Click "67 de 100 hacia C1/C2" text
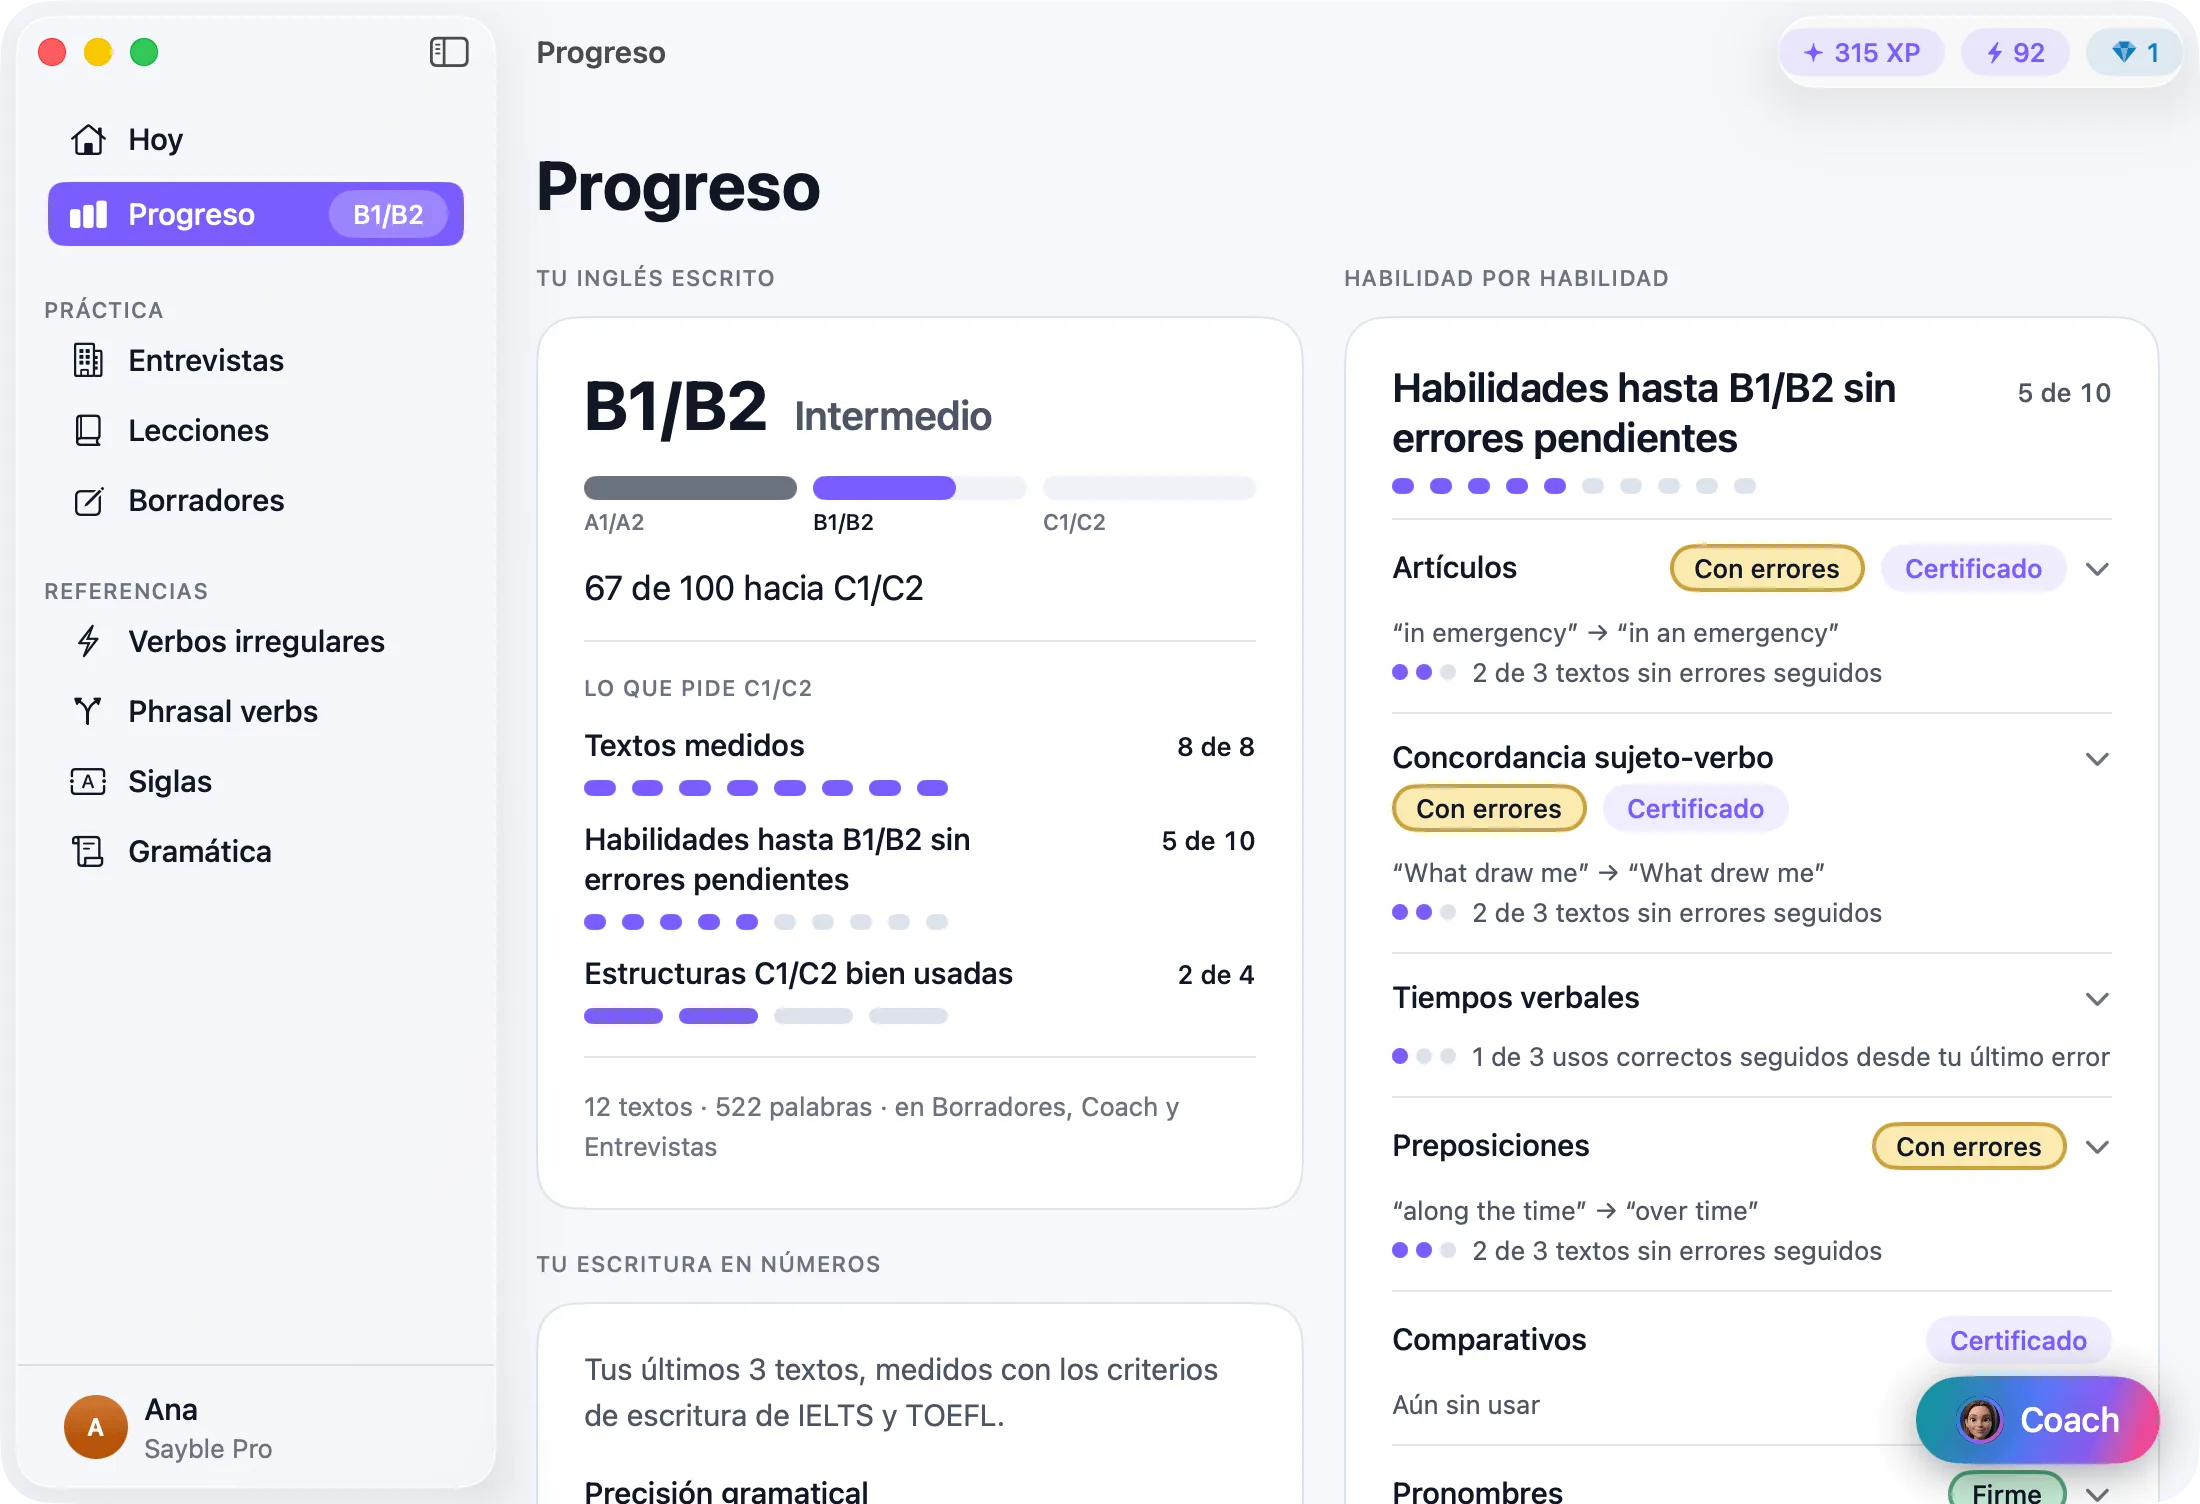The width and height of the screenshot is (2200, 1504). (x=753, y=588)
